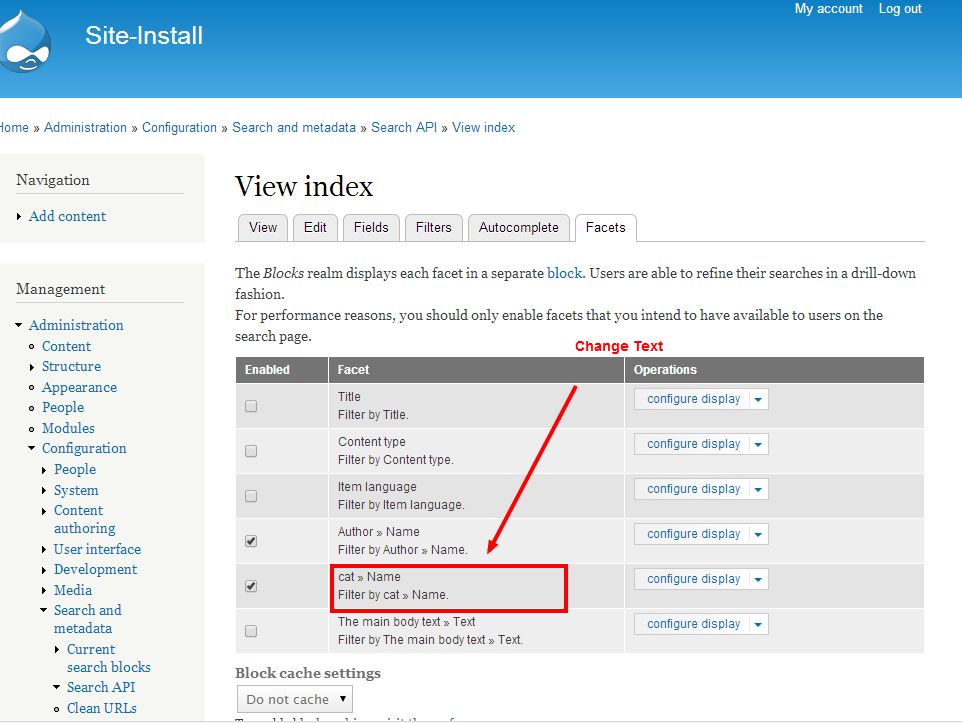Image resolution: width=962 pixels, height=723 pixels.
Task: Disable the cat » Name facet checkbox
Action: (251, 586)
